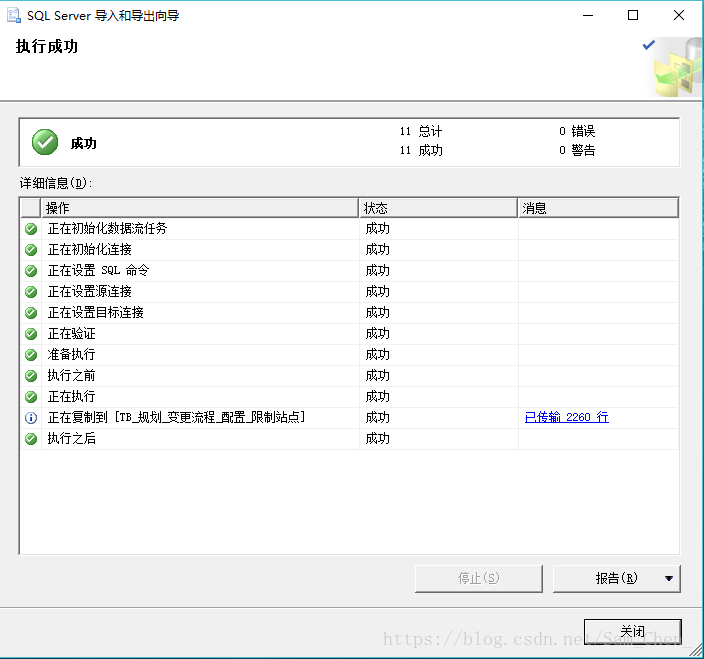Click success icon for 正在初始化数据流任务 row

click(x=31, y=229)
